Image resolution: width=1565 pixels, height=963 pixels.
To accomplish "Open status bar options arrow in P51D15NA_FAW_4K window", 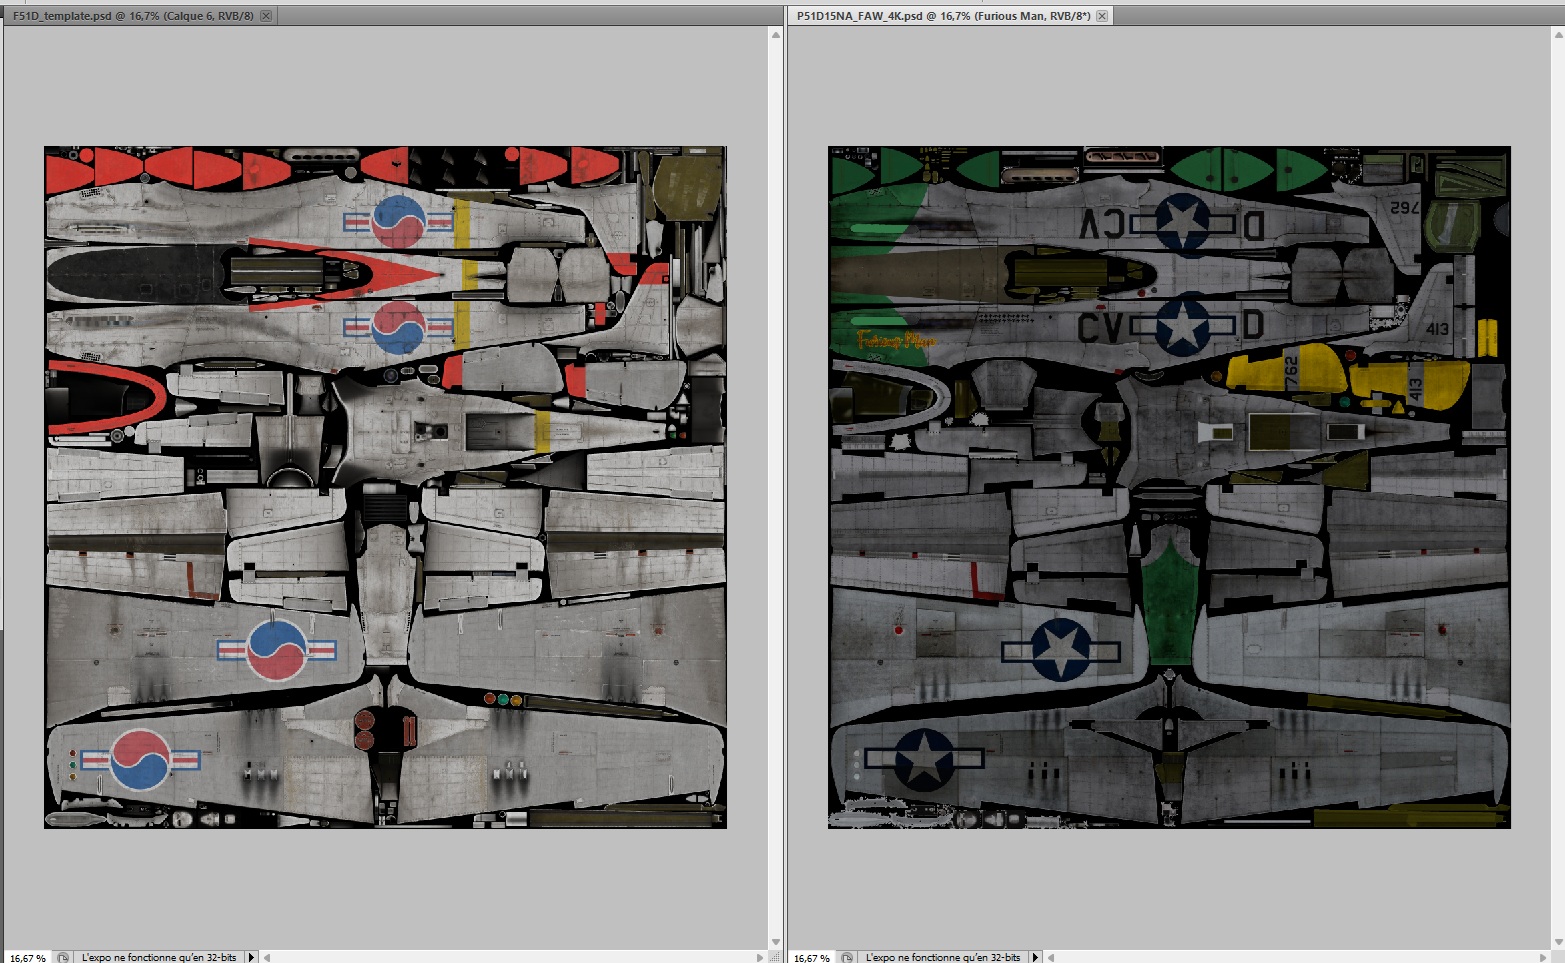I will (x=1035, y=957).
